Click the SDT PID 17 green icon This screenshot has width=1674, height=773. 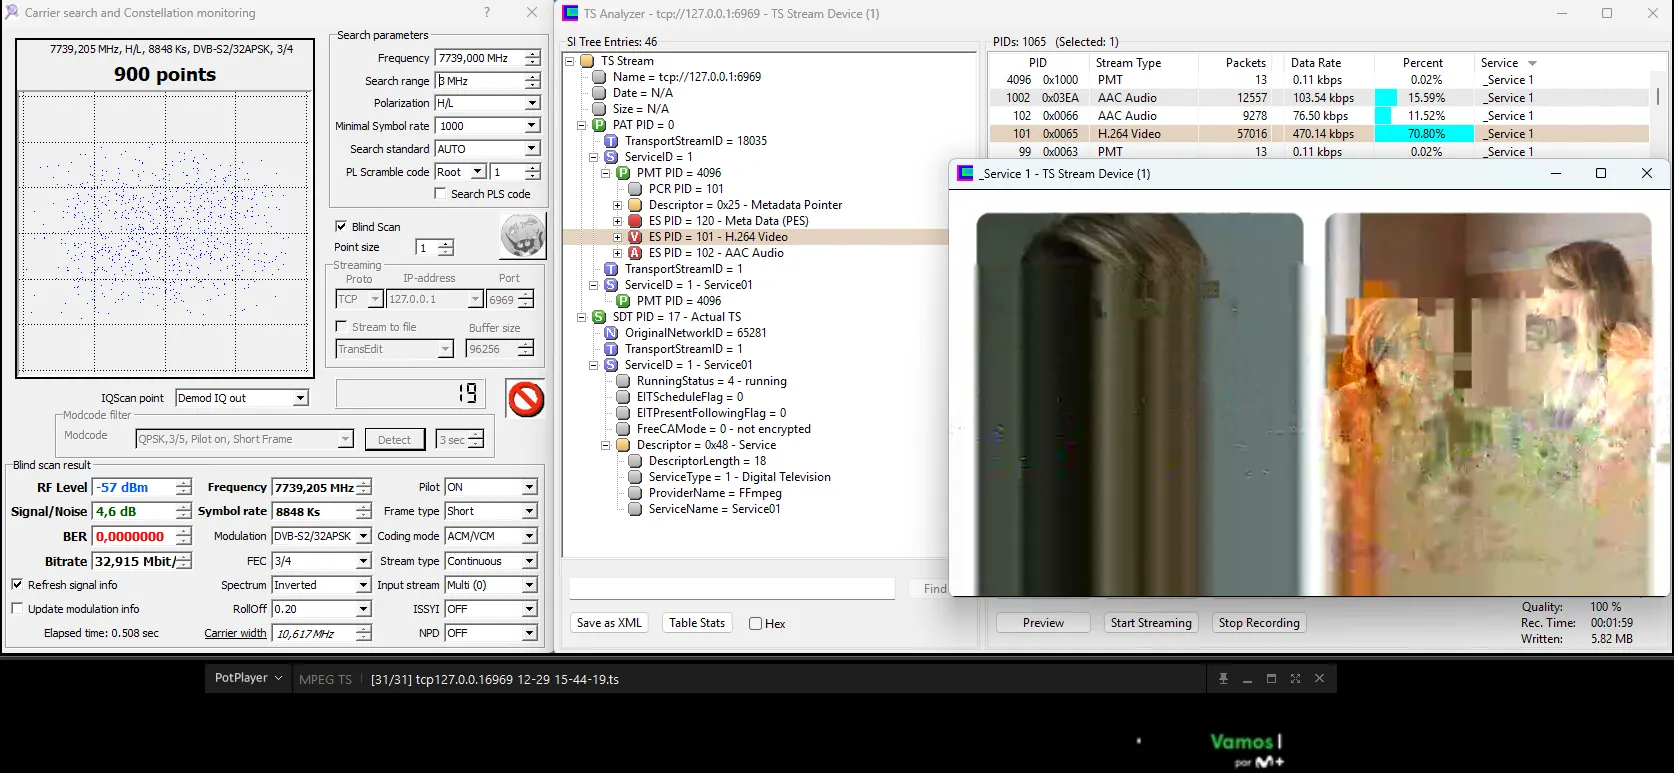tap(599, 317)
